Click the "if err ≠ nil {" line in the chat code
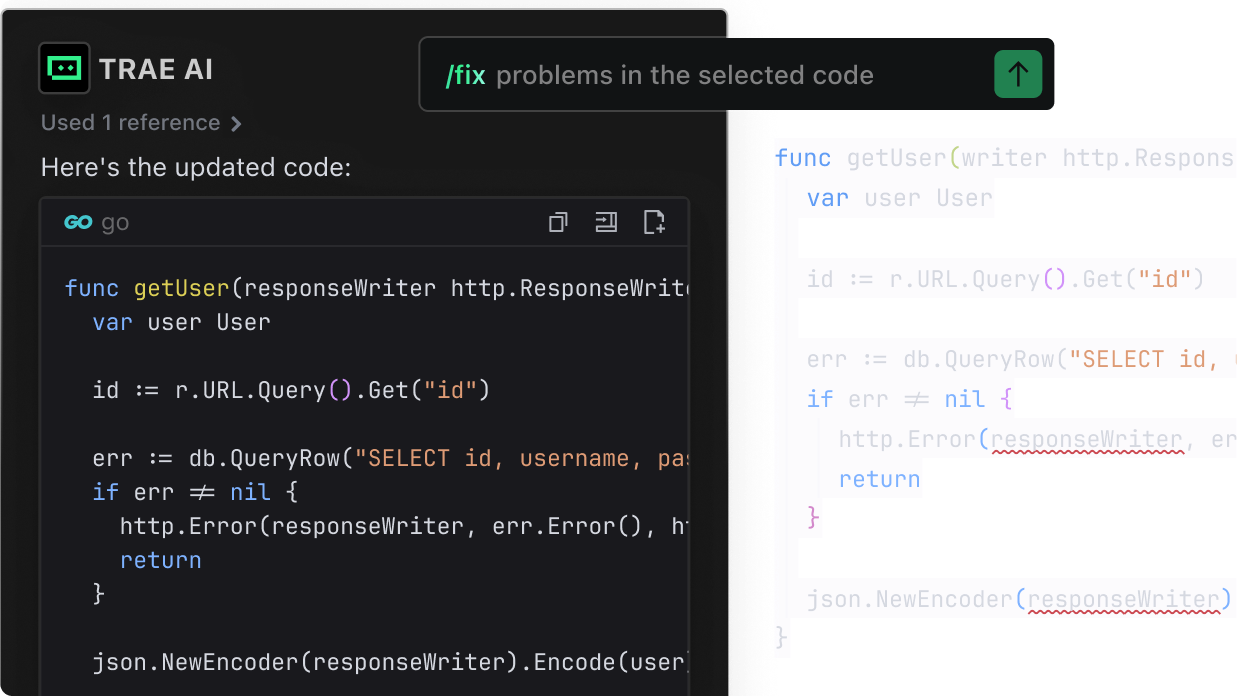 point(195,492)
